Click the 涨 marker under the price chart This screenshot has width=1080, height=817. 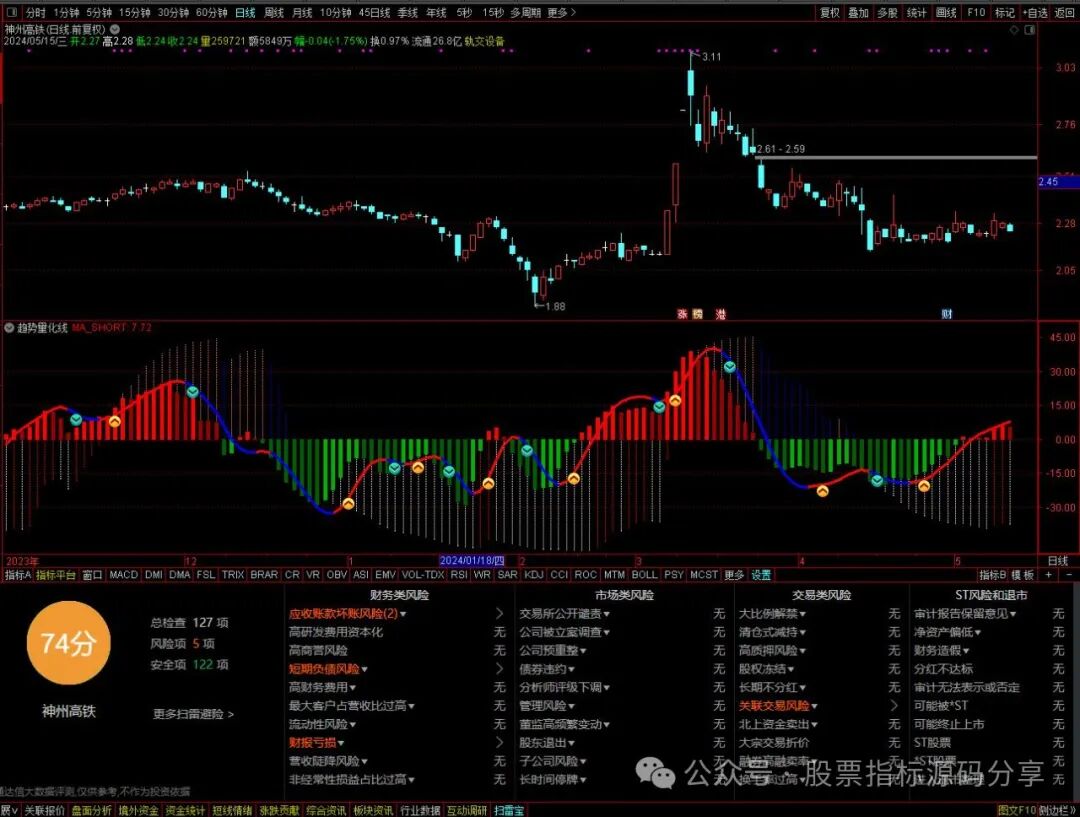(683, 314)
